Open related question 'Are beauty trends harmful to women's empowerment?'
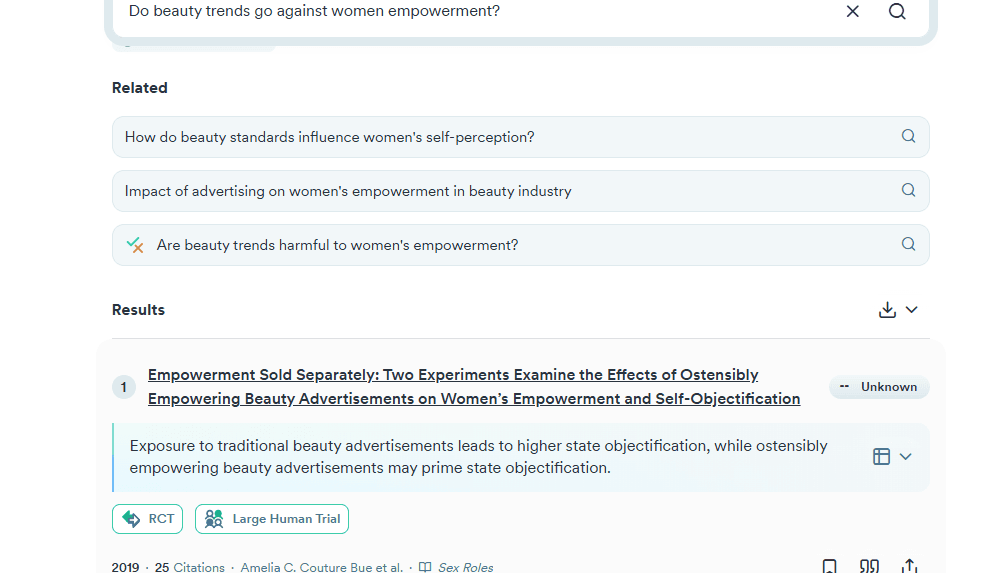989x573 pixels. 520,245
